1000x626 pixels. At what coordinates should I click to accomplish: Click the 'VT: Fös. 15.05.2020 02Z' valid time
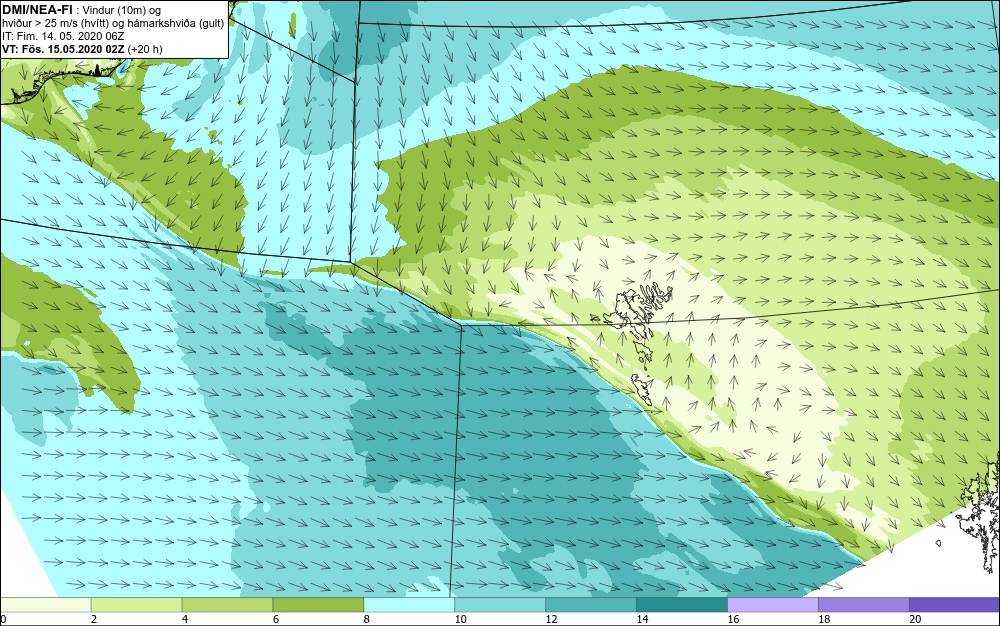point(63,48)
